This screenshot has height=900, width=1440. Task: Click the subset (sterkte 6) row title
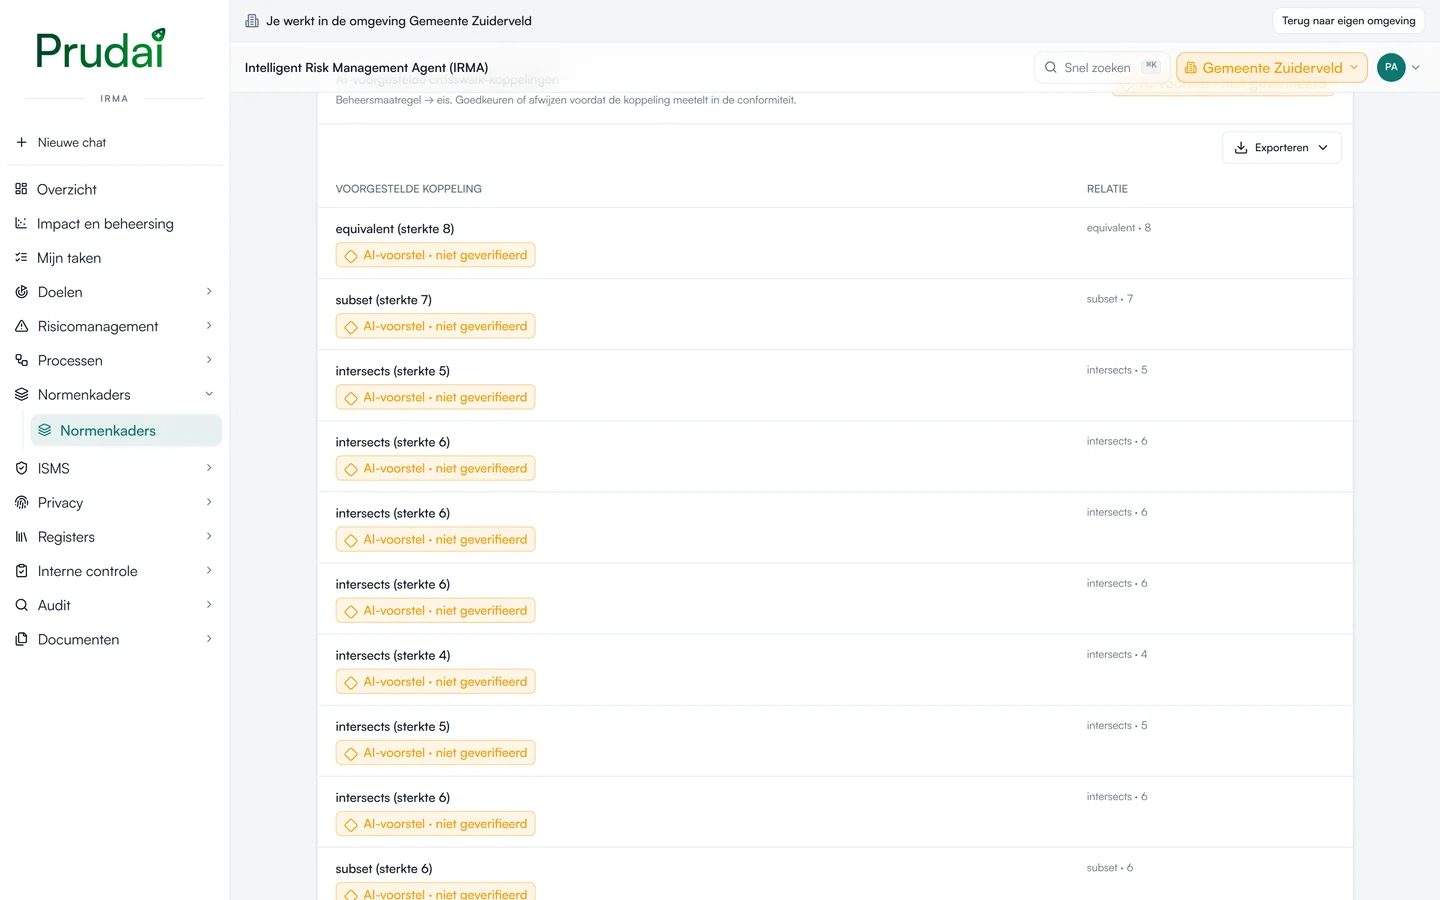pos(384,869)
